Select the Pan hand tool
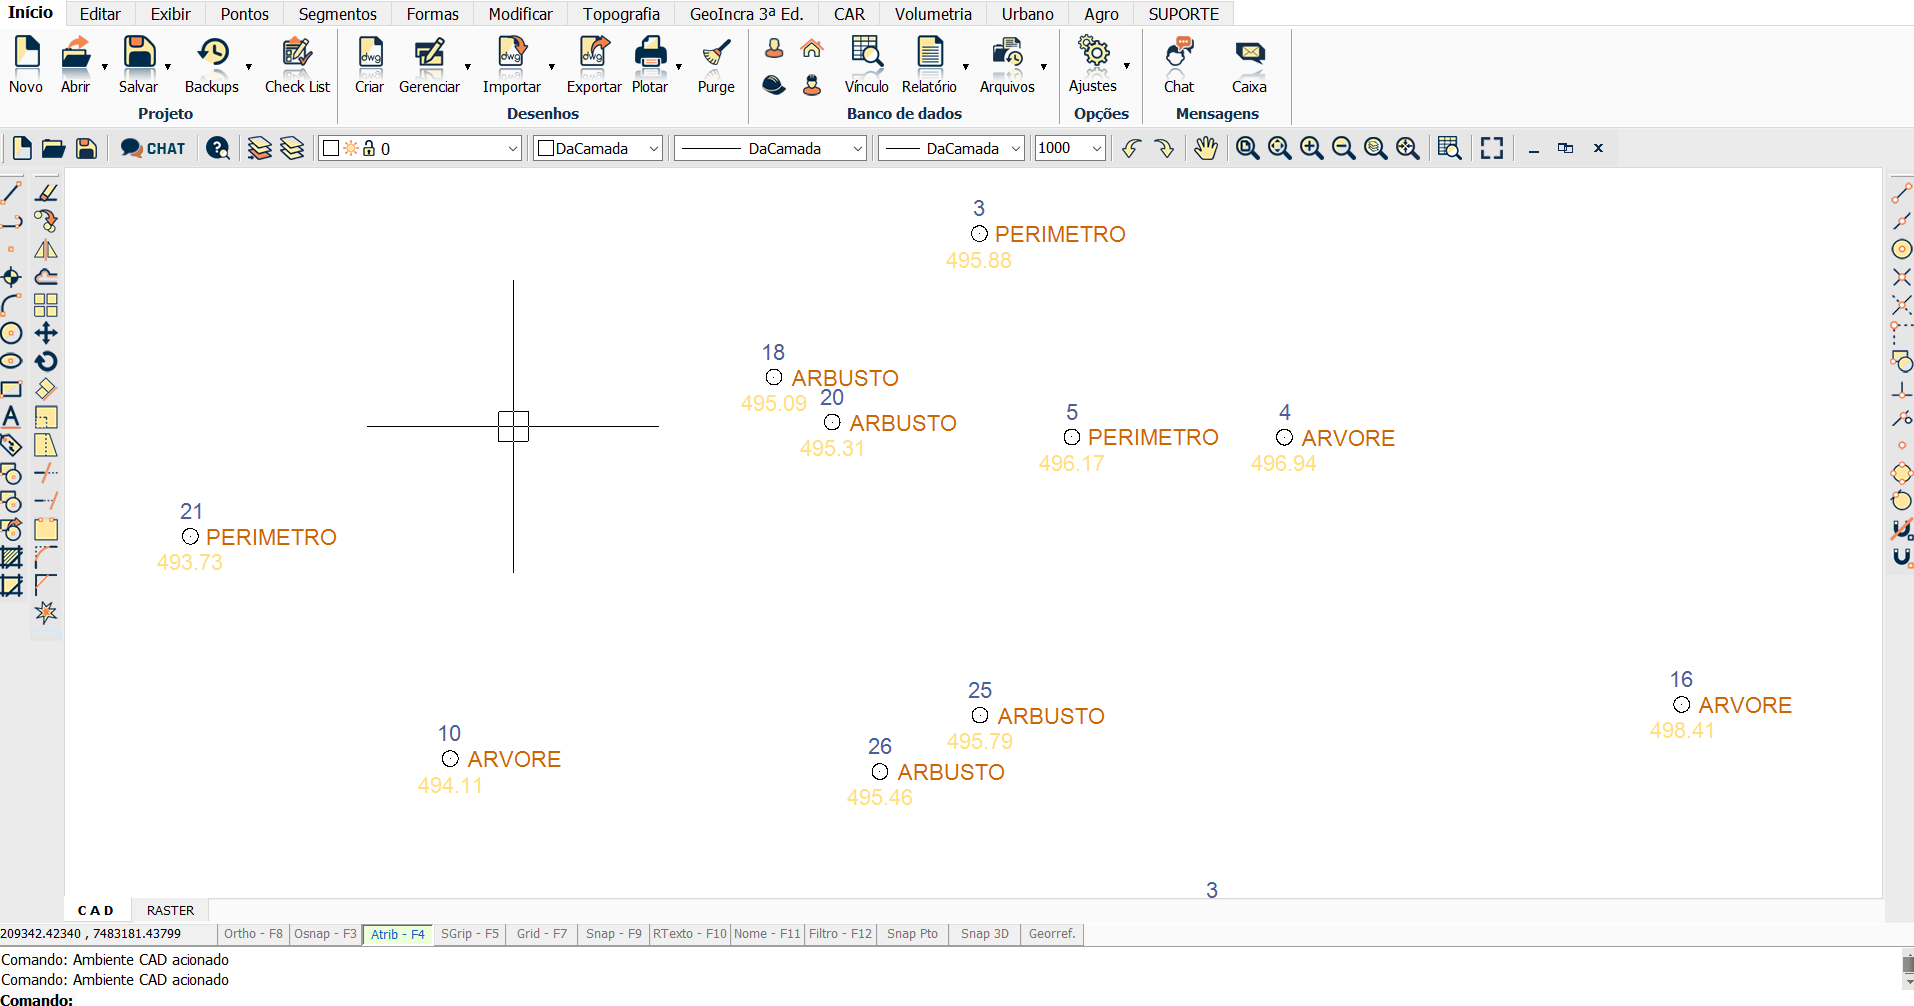1914x1006 pixels. (x=1206, y=148)
